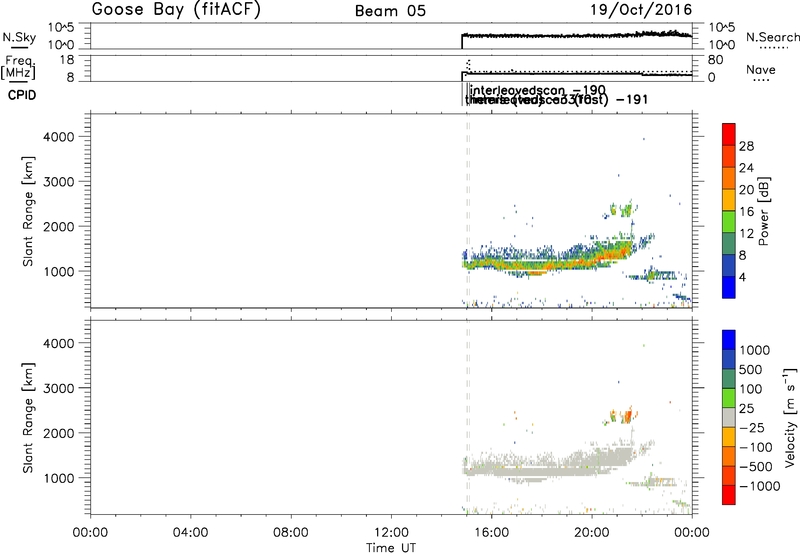Screen dimensions: 800x554
Task: Click the '12:00' time tick label
Action: click(391, 533)
